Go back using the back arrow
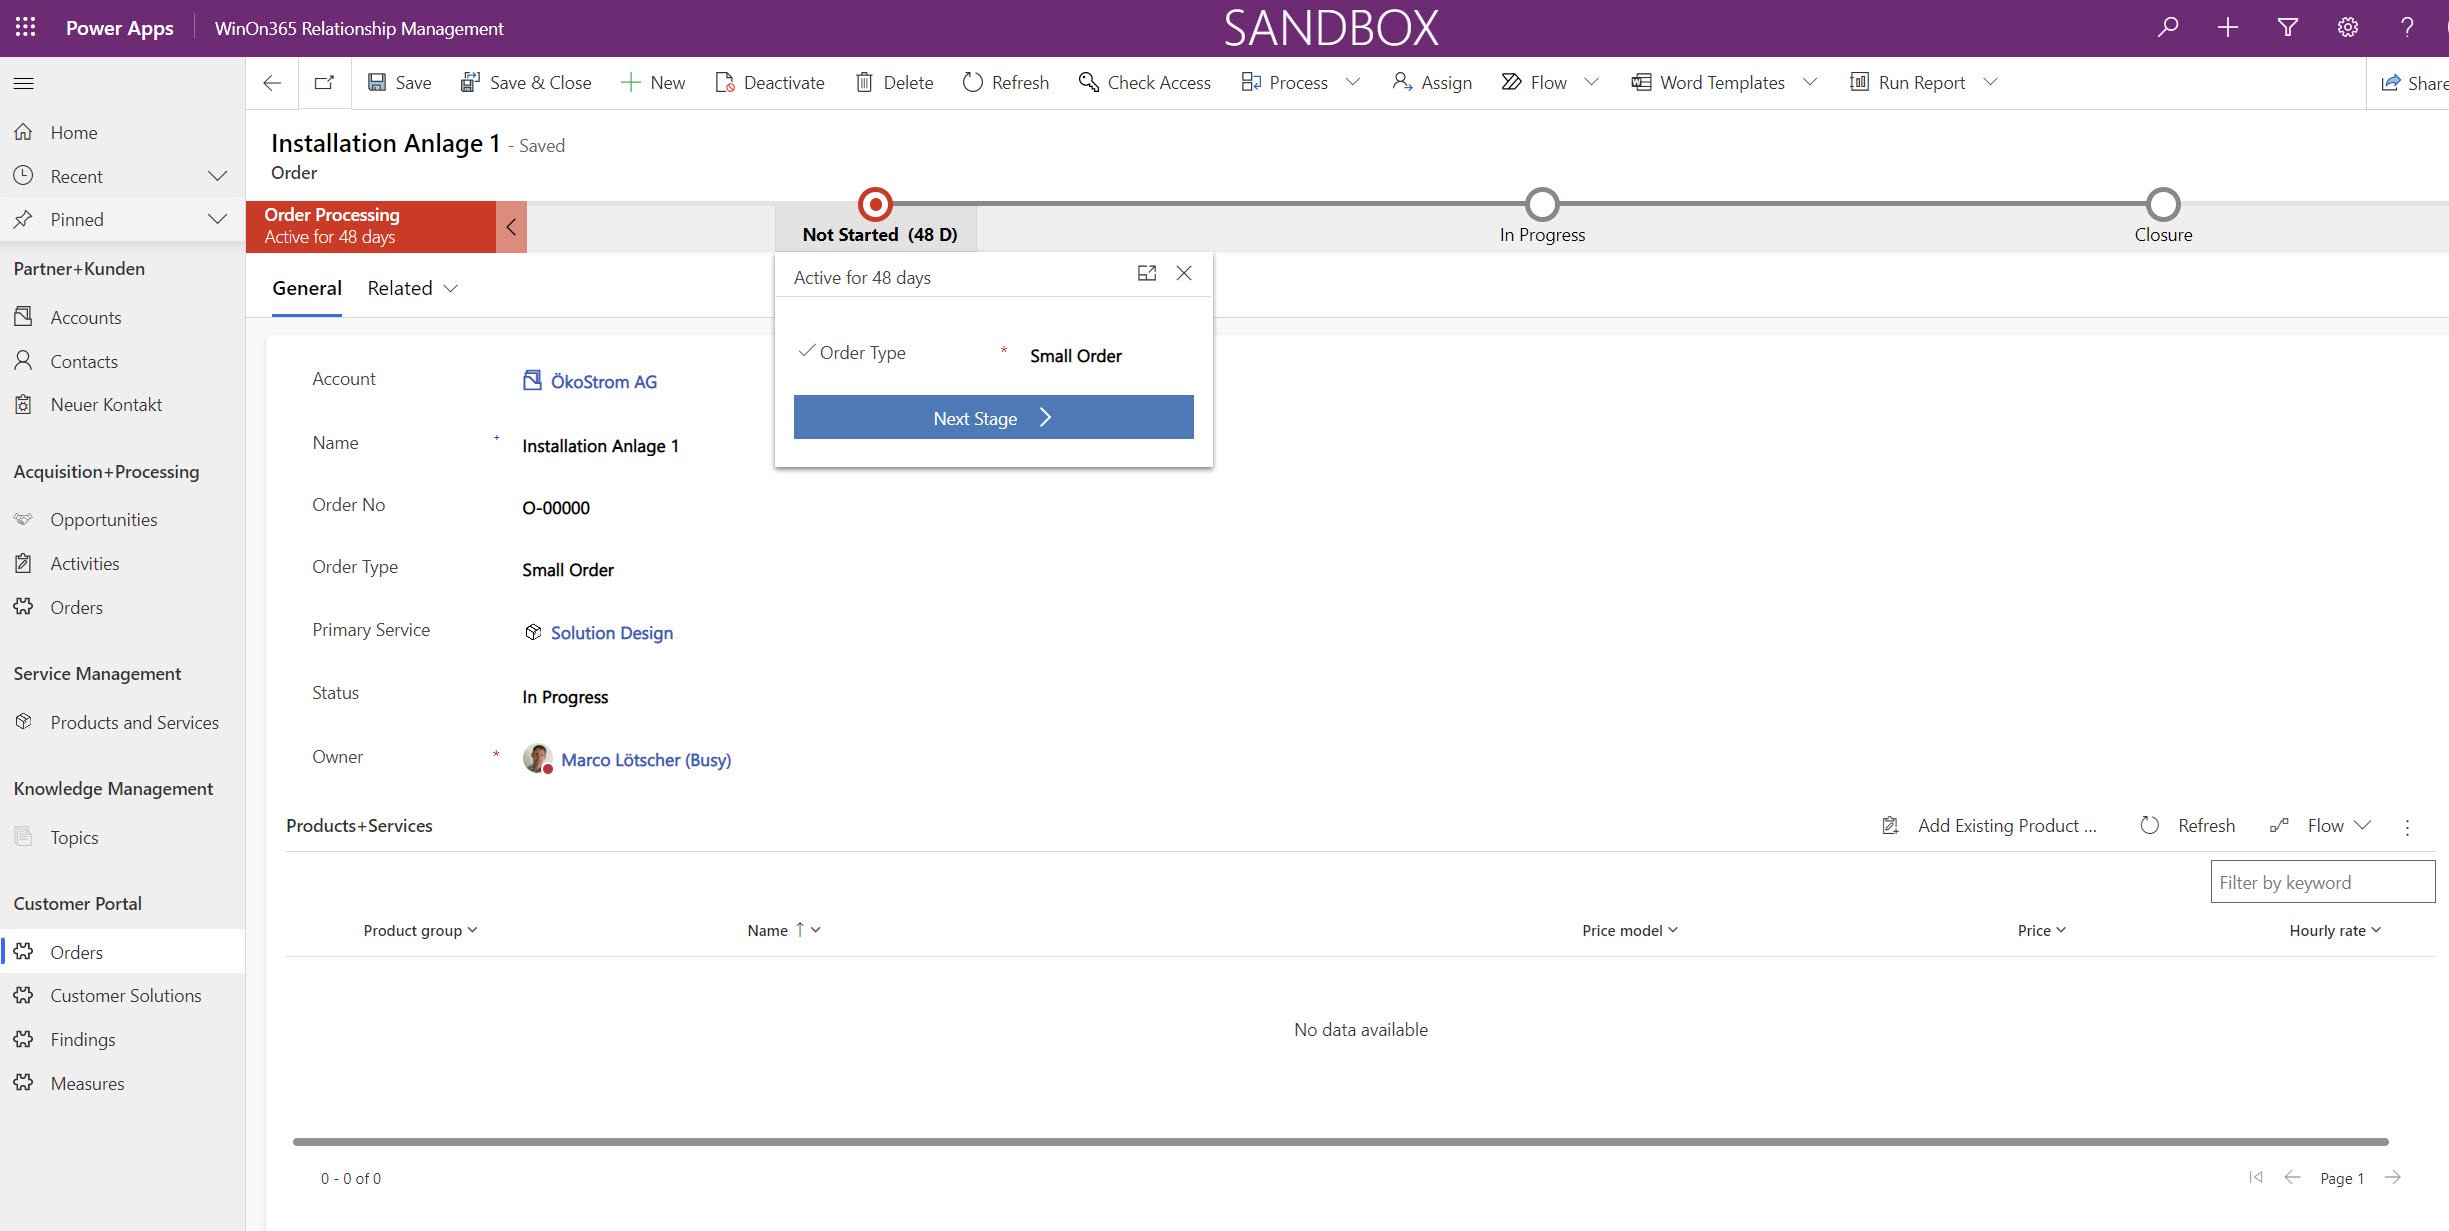This screenshot has width=2449, height=1231. [x=272, y=83]
